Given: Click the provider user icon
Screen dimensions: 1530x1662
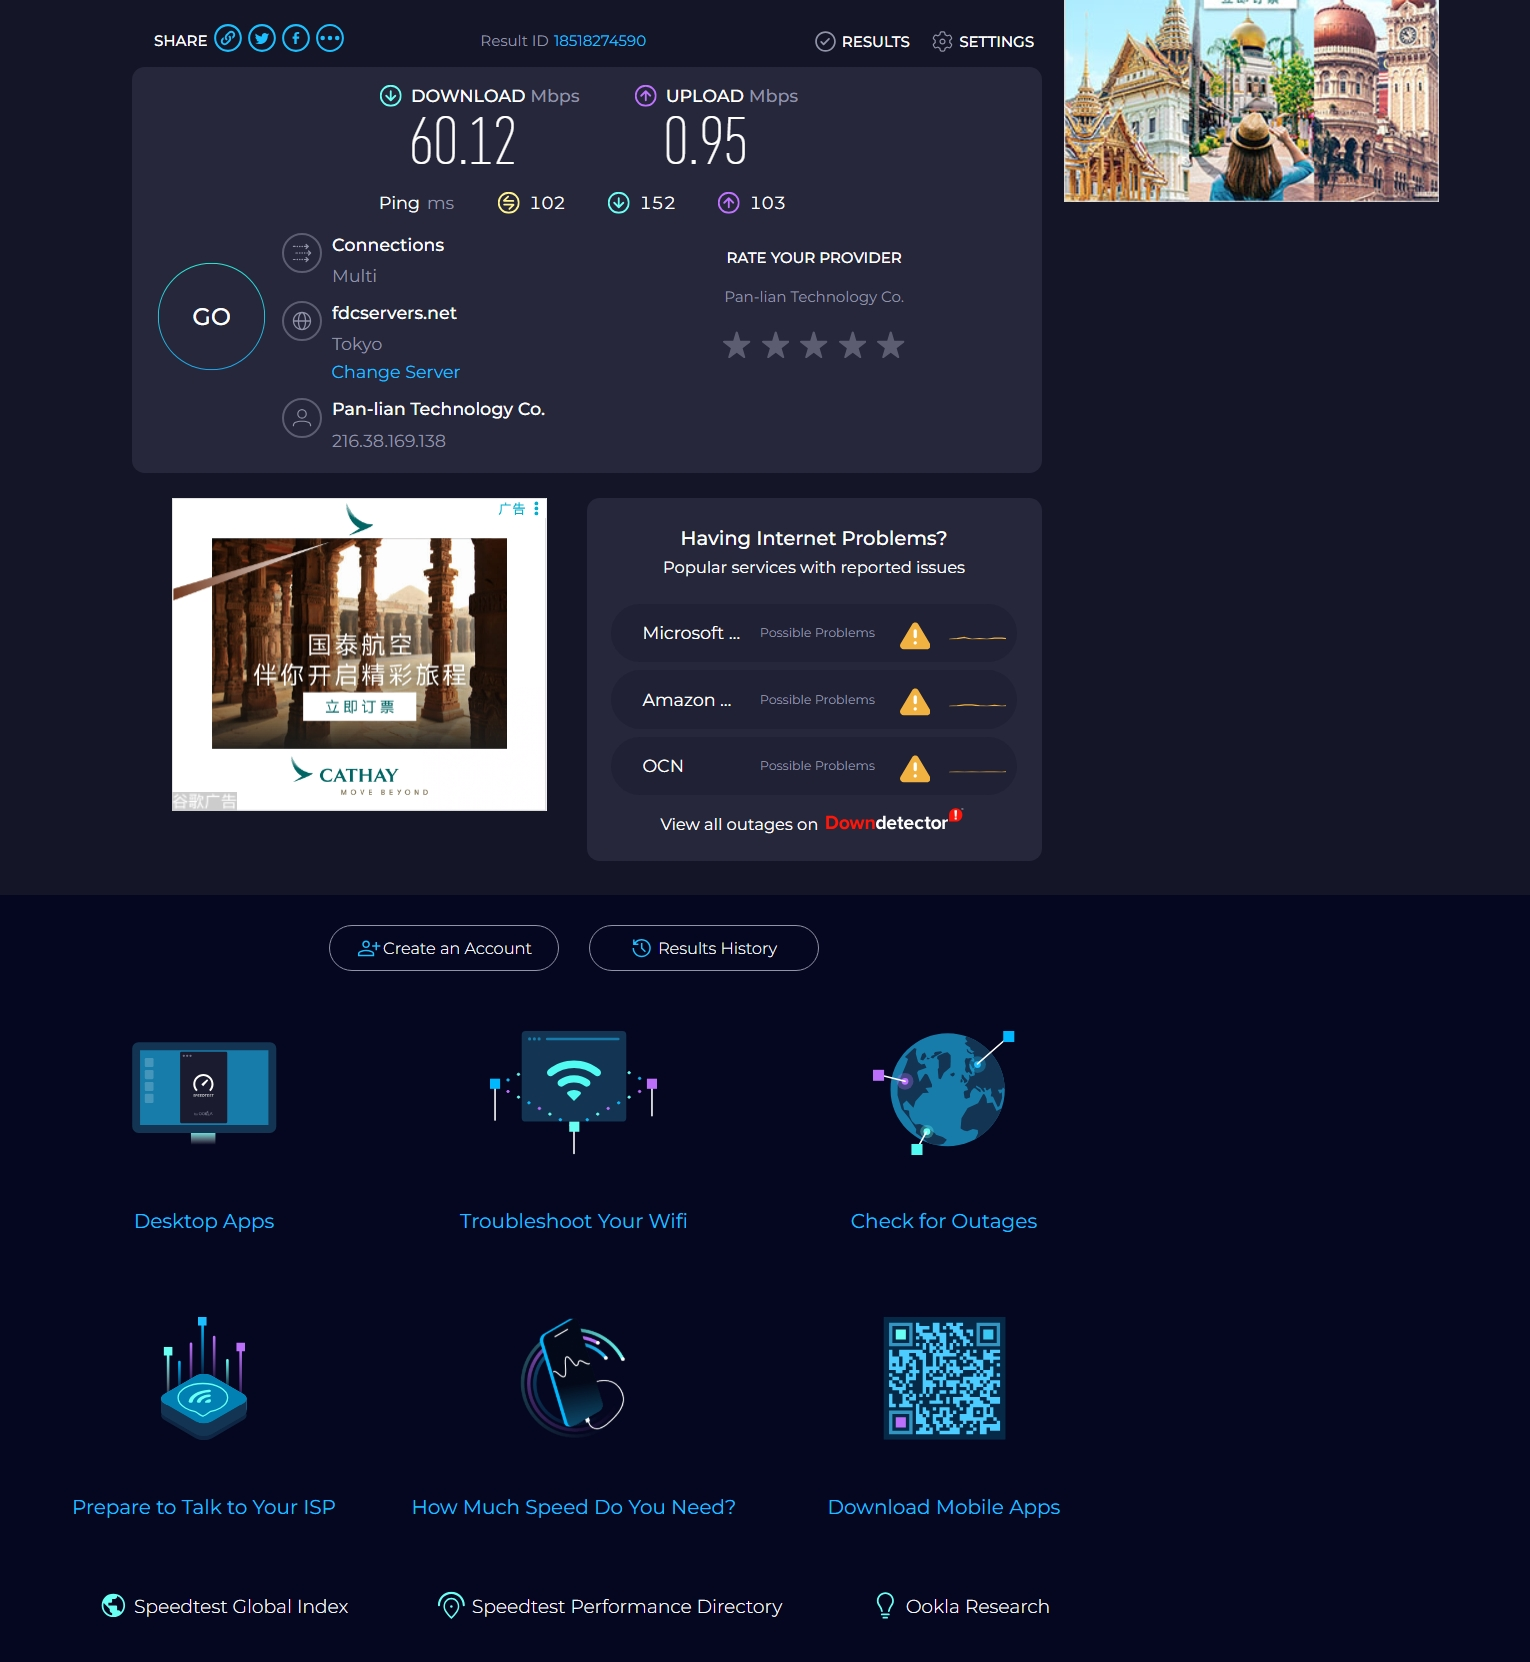Looking at the screenshot, I should point(302,418).
